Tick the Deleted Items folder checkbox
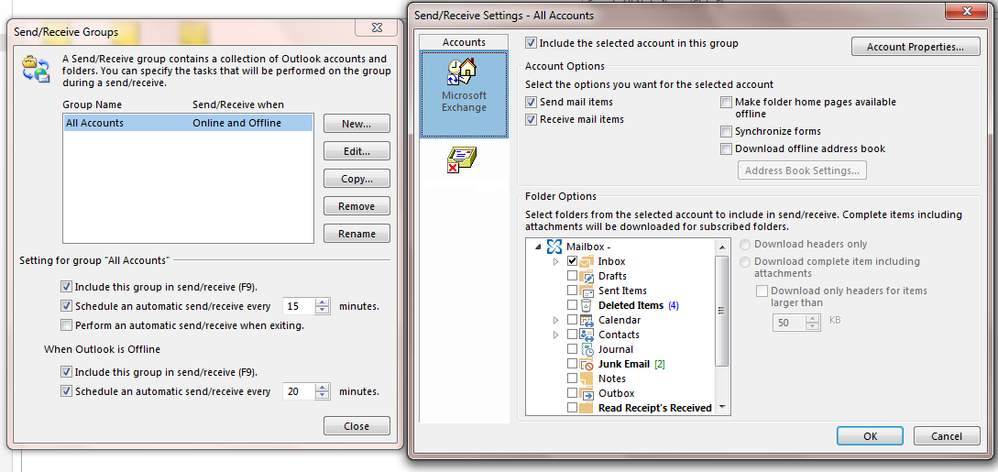This screenshot has width=998, height=472. (x=572, y=305)
